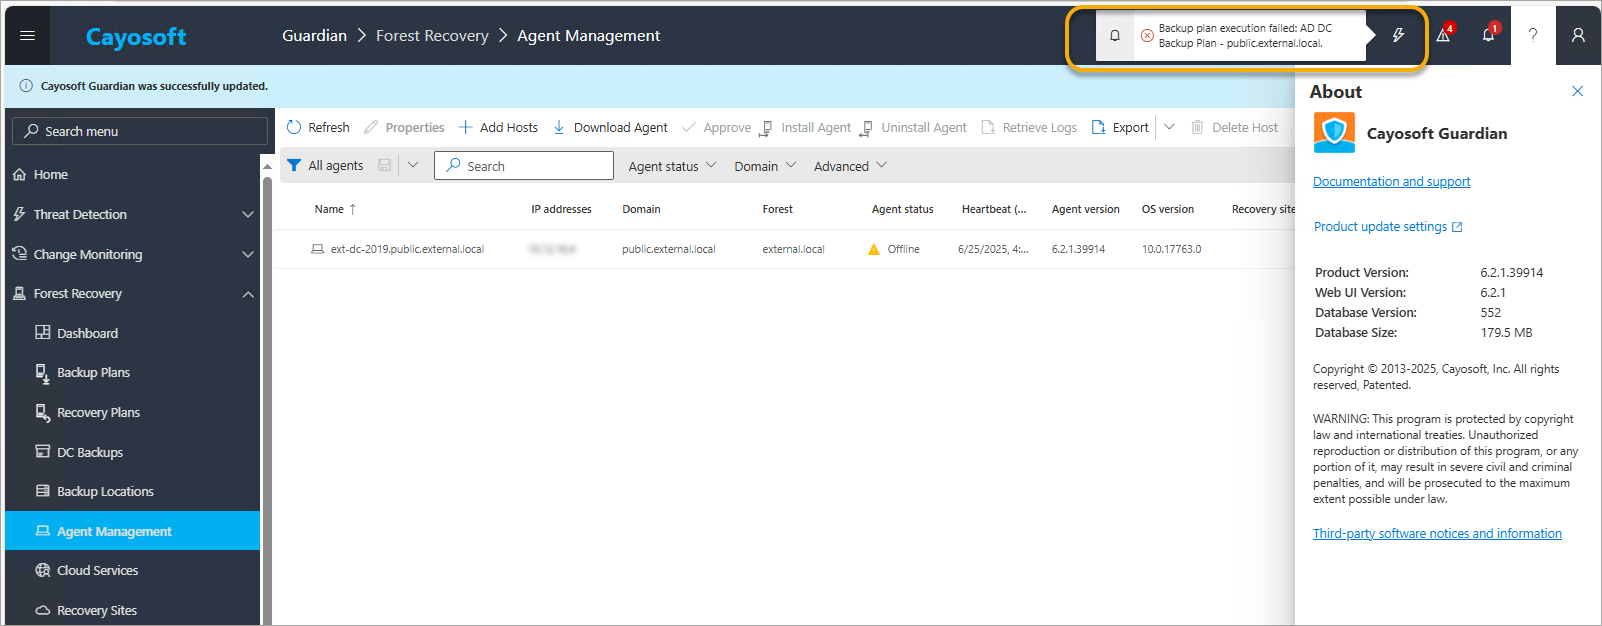Open the Advanced filter dropdown
The width and height of the screenshot is (1602, 626).
click(850, 166)
